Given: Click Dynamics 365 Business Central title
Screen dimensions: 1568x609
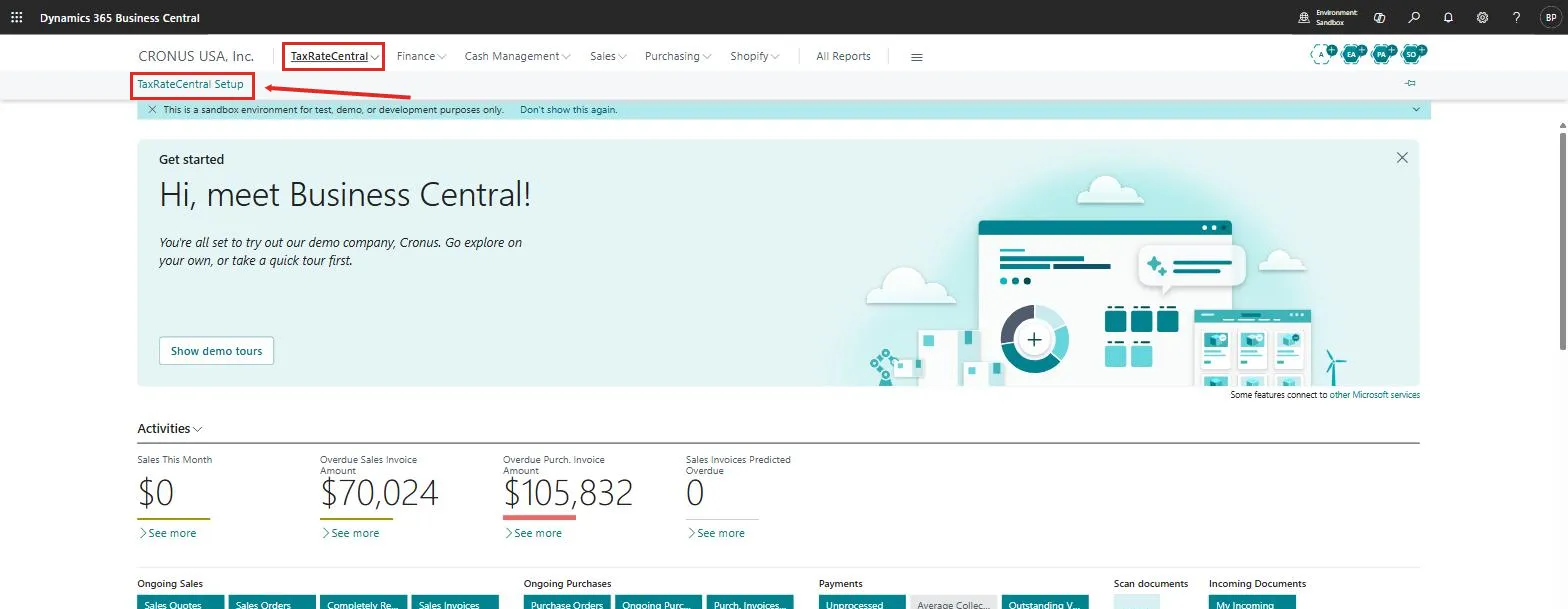Looking at the screenshot, I should tap(120, 18).
